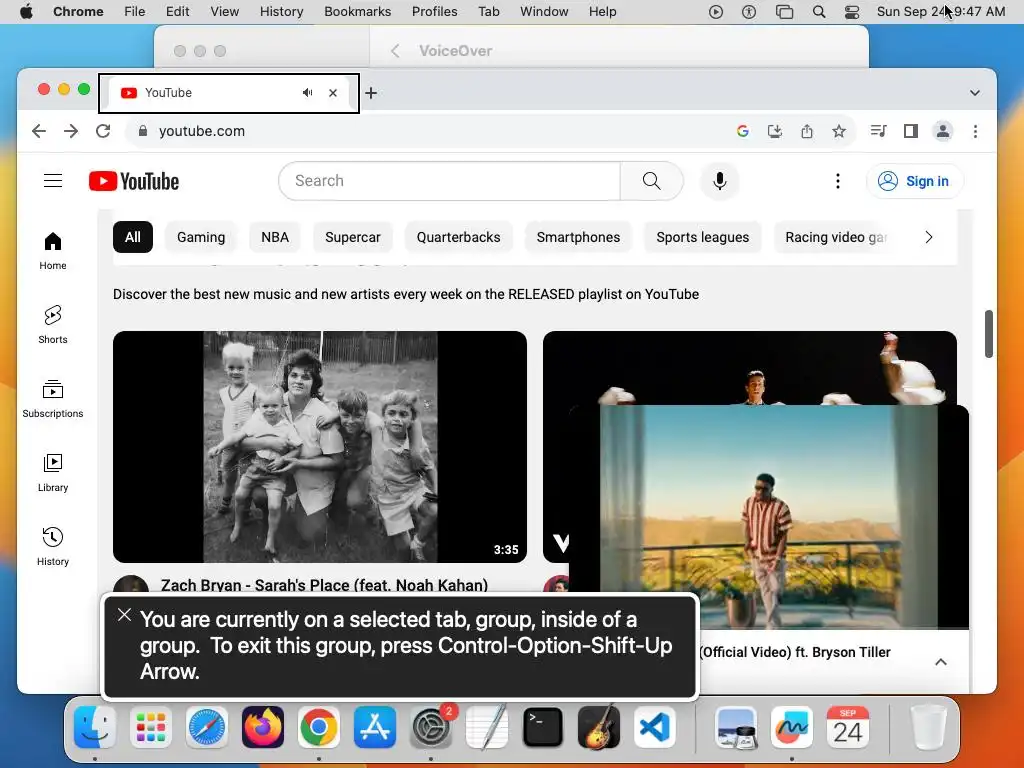
Task: Open a new tab with plus button
Action: pyautogui.click(x=371, y=93)
